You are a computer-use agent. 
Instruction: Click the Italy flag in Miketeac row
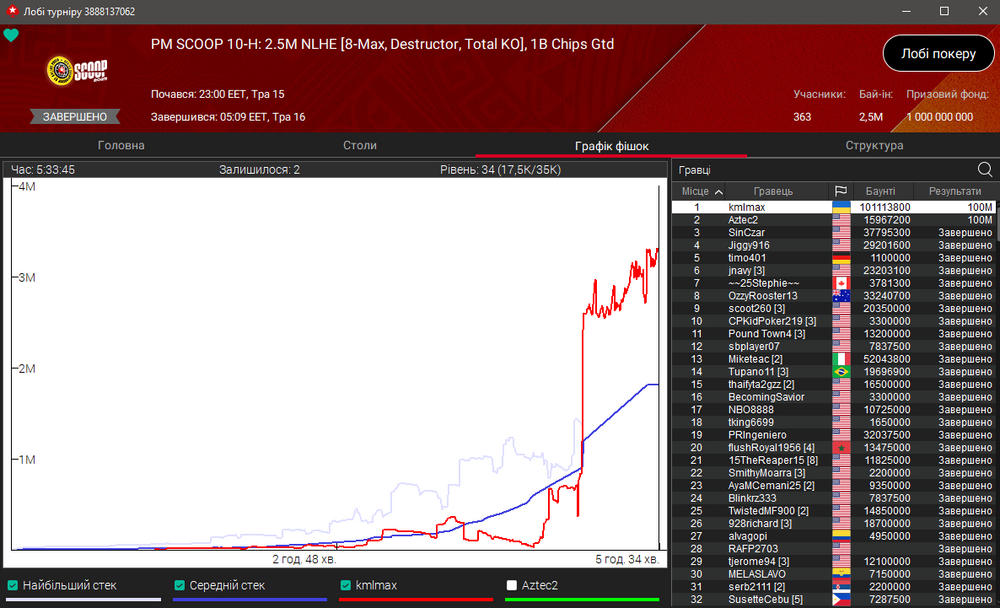coord(841,359)
